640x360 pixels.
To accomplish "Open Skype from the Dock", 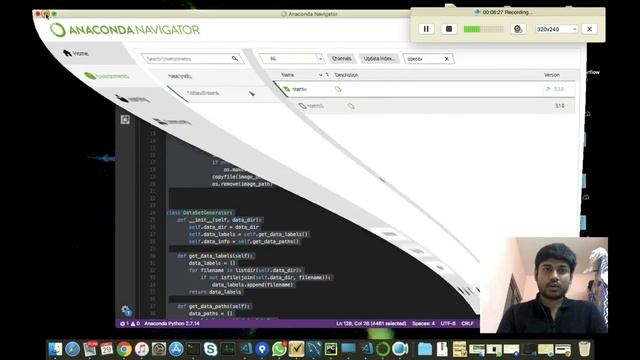I will point(210,349).
